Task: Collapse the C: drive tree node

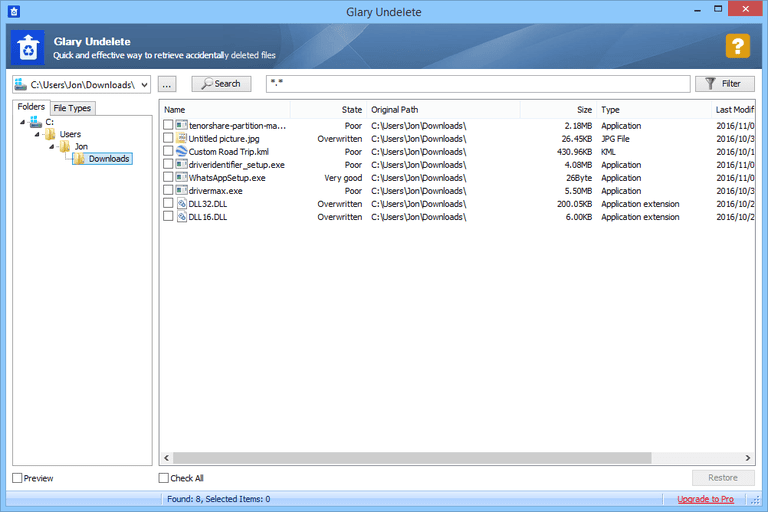Action: coord(23,122)
